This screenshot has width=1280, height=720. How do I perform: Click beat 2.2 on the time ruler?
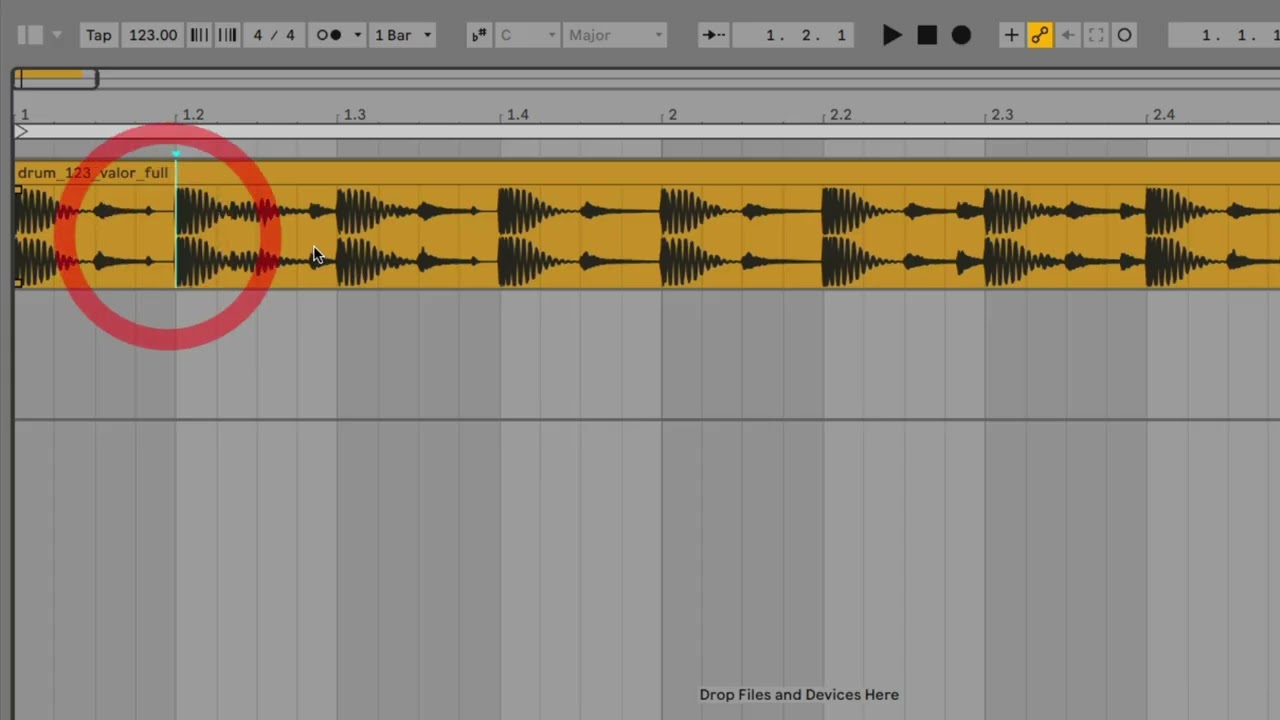pyautogui.click(x=841, y=115)
